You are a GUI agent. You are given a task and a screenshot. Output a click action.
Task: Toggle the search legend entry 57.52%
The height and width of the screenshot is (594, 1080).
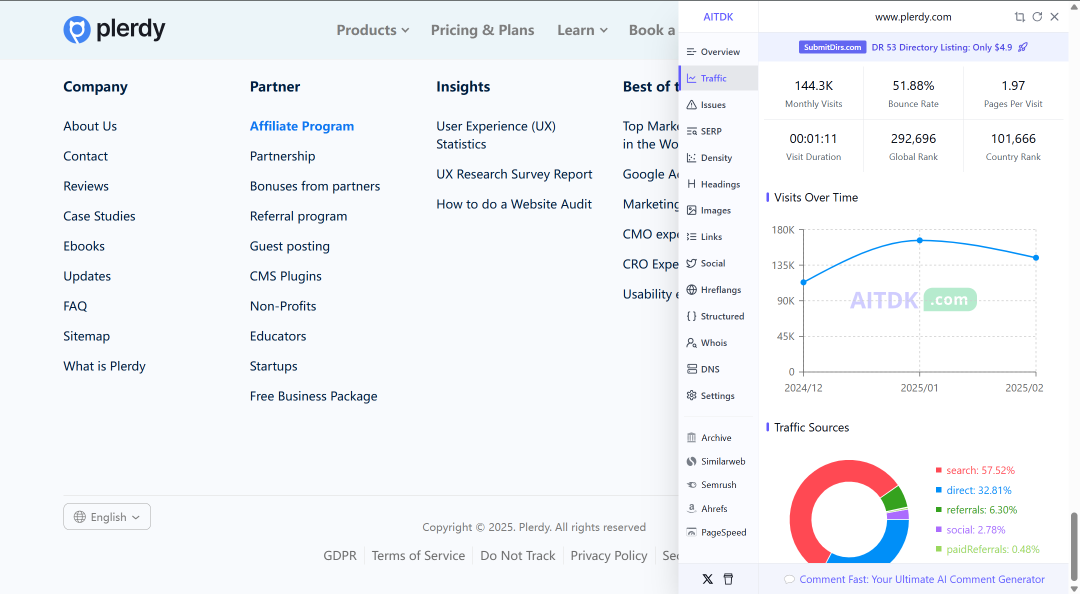pos(975,470)
